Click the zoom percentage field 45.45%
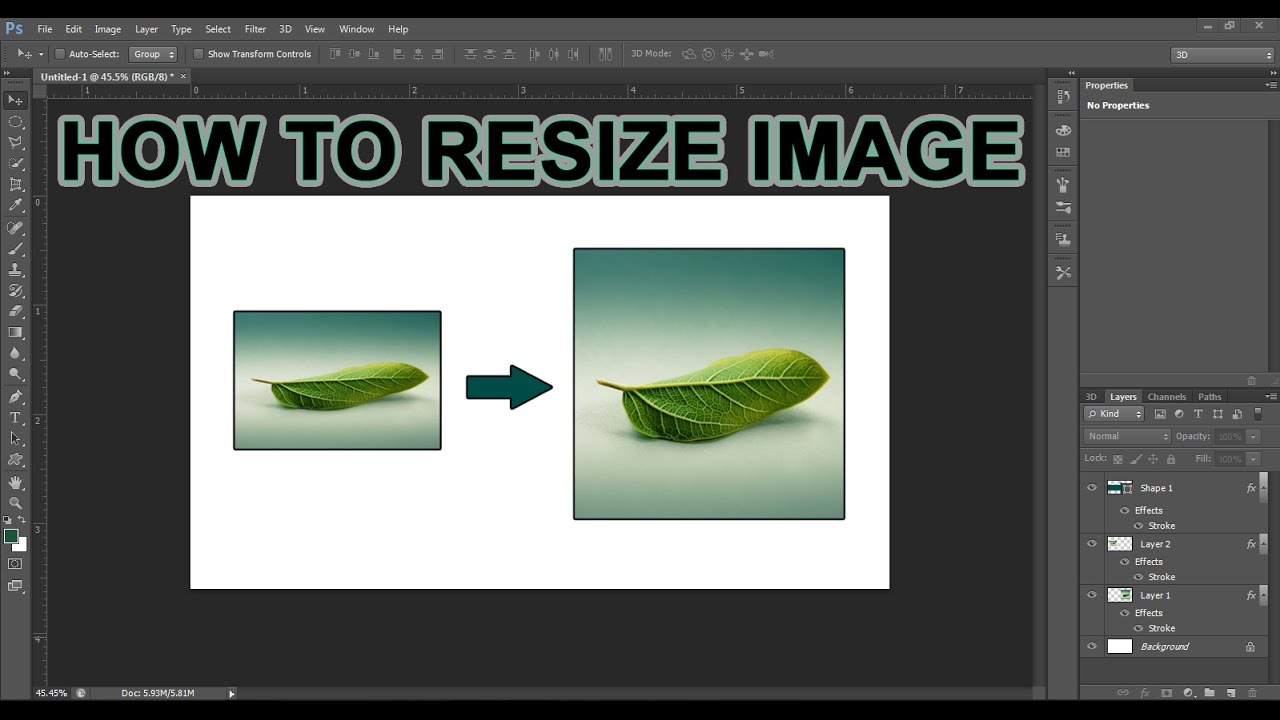Viewport: 1280px width, 720px height. pyautogui.click(x=52, y=693)
